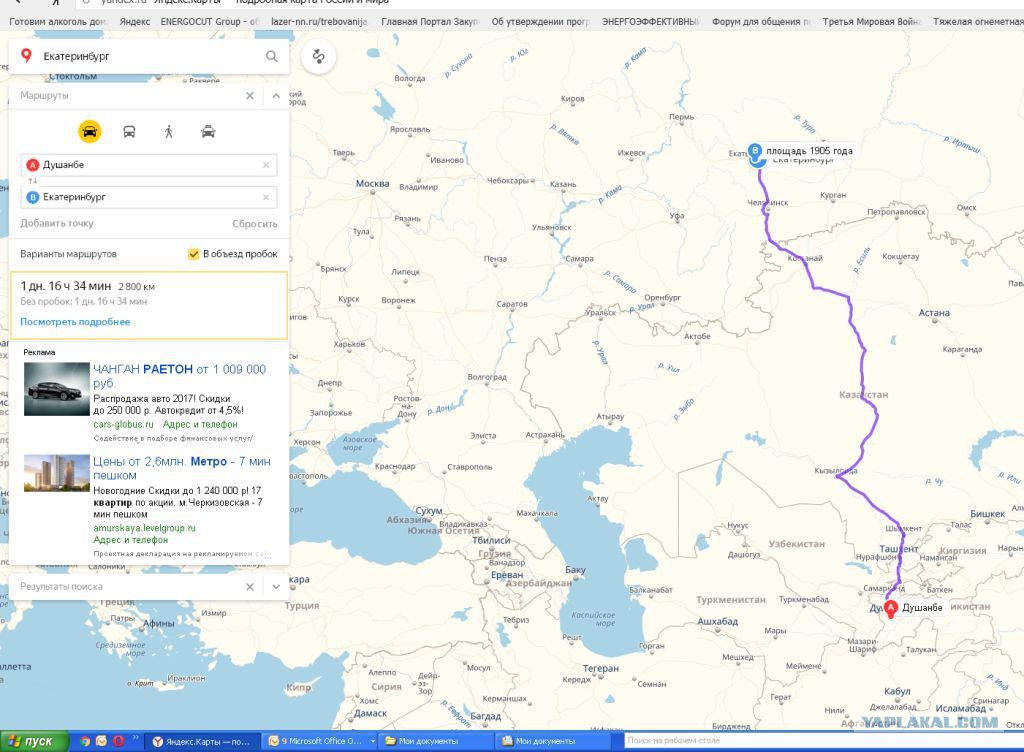Open the Главная Портал Закупок bookmark
This screenshot has width=1024, height=752.
[430, 22]
